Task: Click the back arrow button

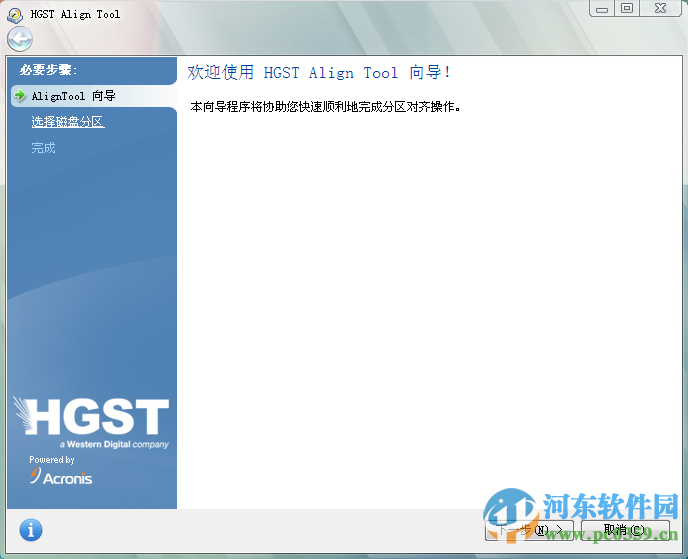Action: point(20,39)
